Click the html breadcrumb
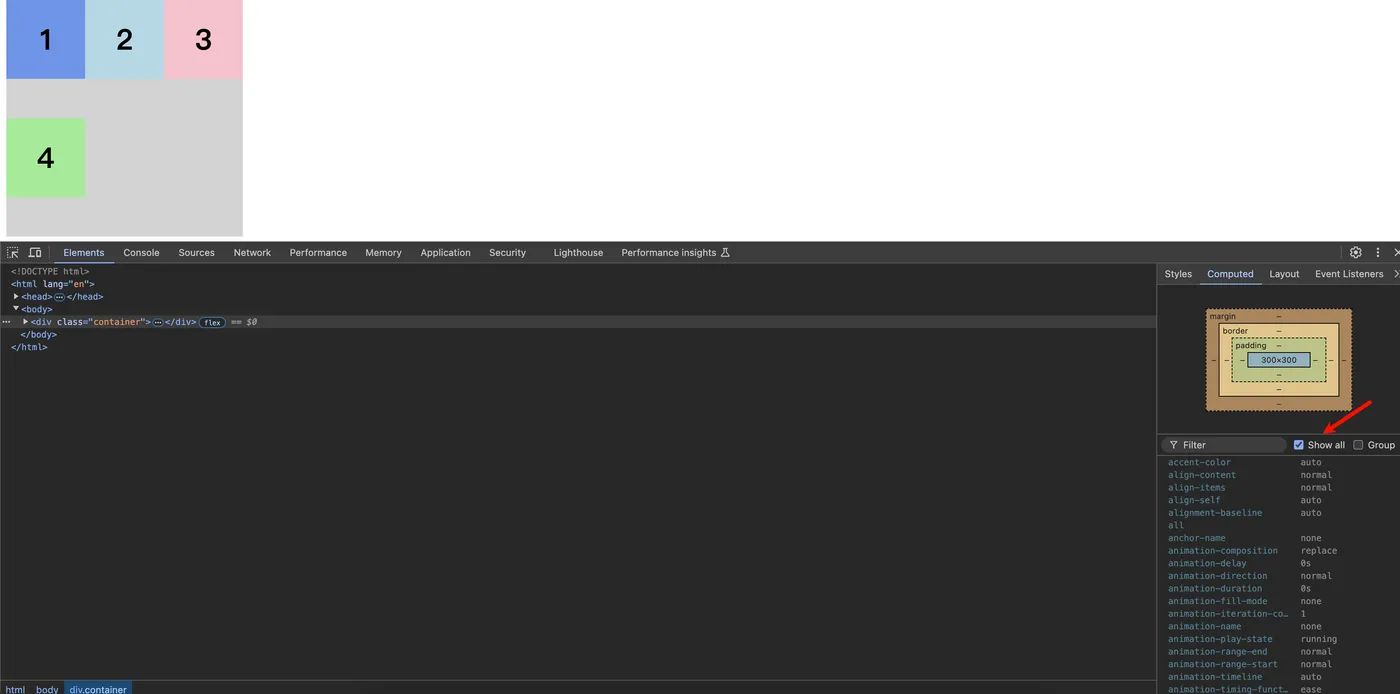1400x694 pixels. pyautogui.click(x=15, y=689)
